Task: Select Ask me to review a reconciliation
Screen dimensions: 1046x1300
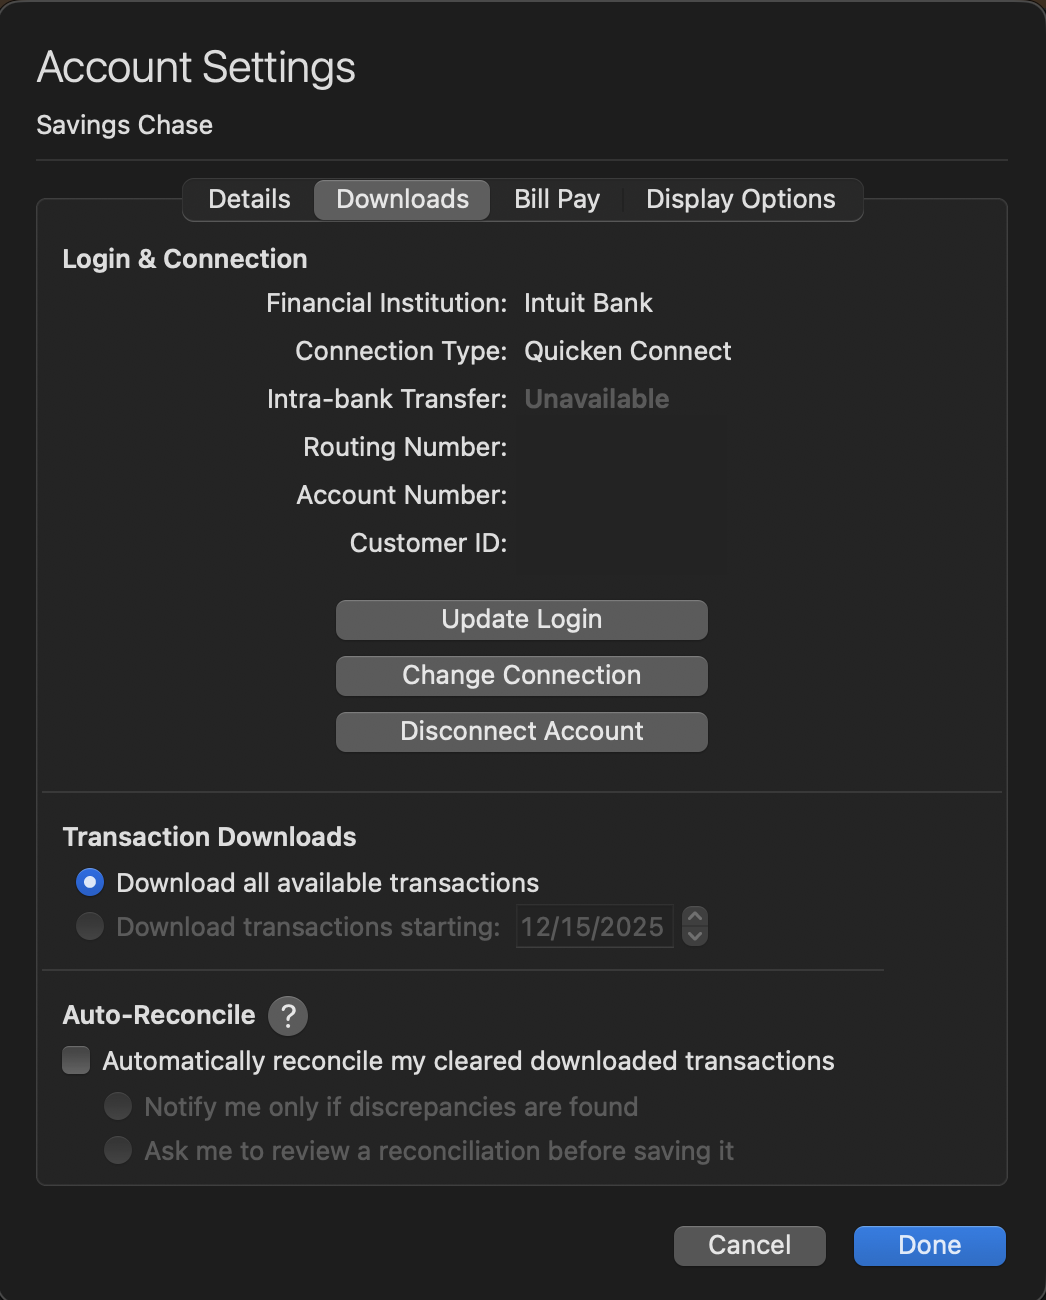Action: tap(117, 1150)
